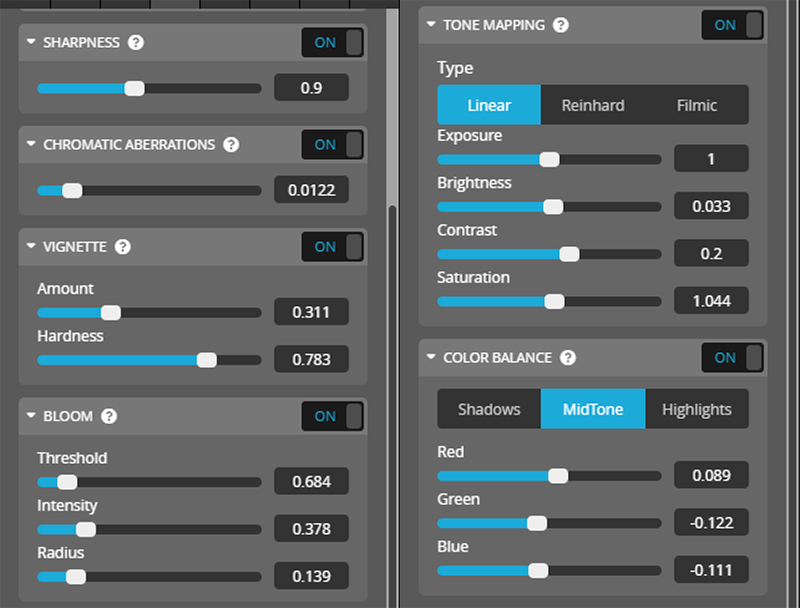Click the Vignette help question mark
This screenshot has width=800, height=608.
[x=124, y=247]
